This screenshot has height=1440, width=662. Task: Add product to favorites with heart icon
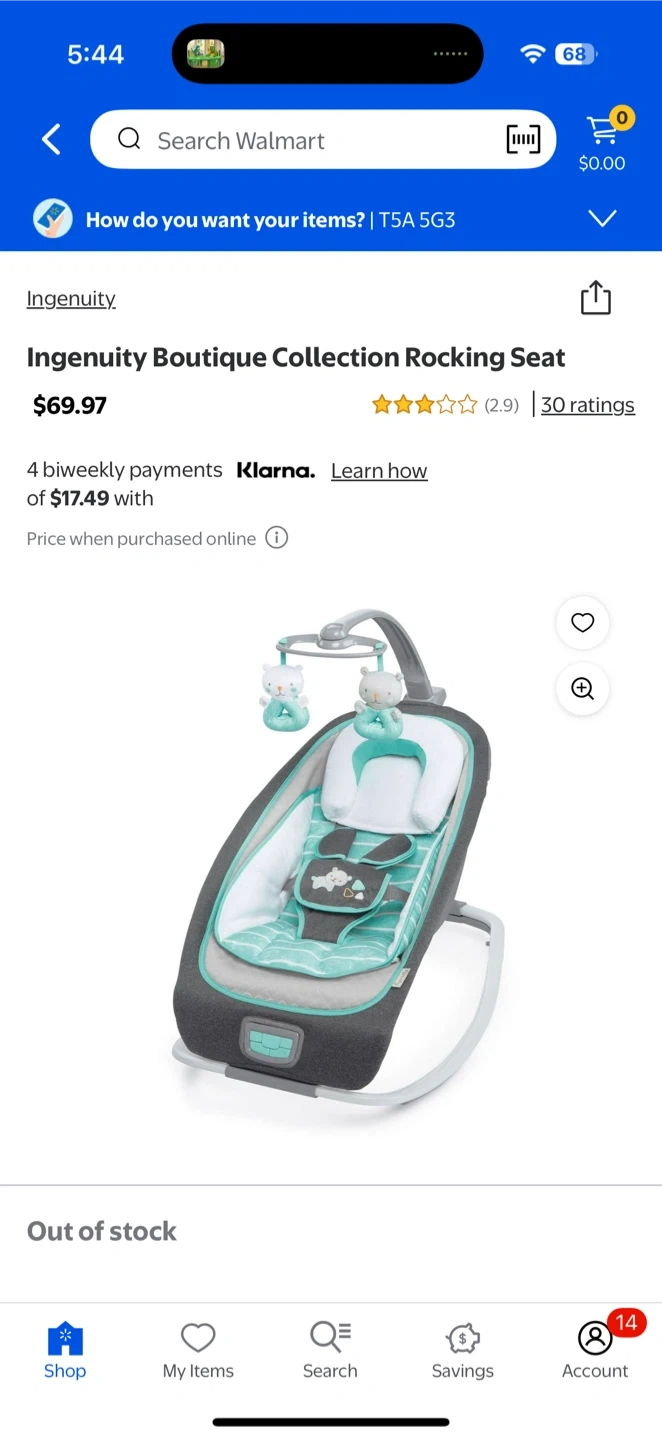pyautogui.click(x=583, y=623)
